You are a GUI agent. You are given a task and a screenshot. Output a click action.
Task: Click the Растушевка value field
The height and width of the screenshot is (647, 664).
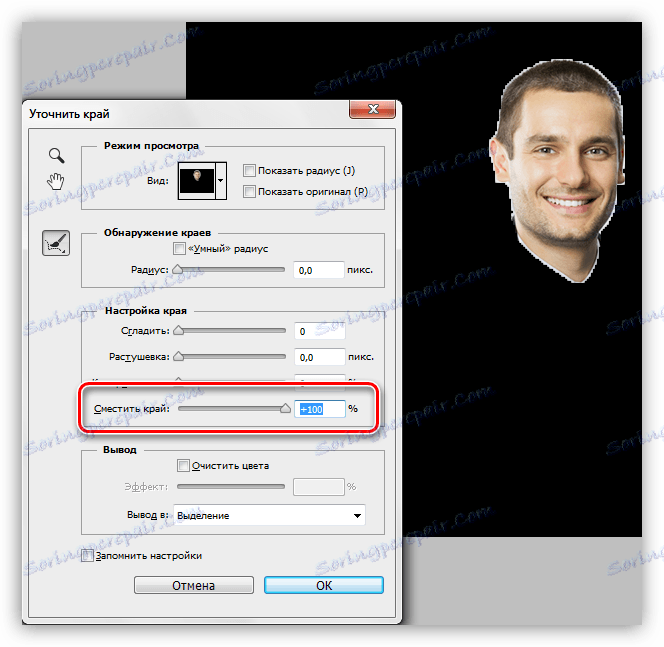[320, 357]
